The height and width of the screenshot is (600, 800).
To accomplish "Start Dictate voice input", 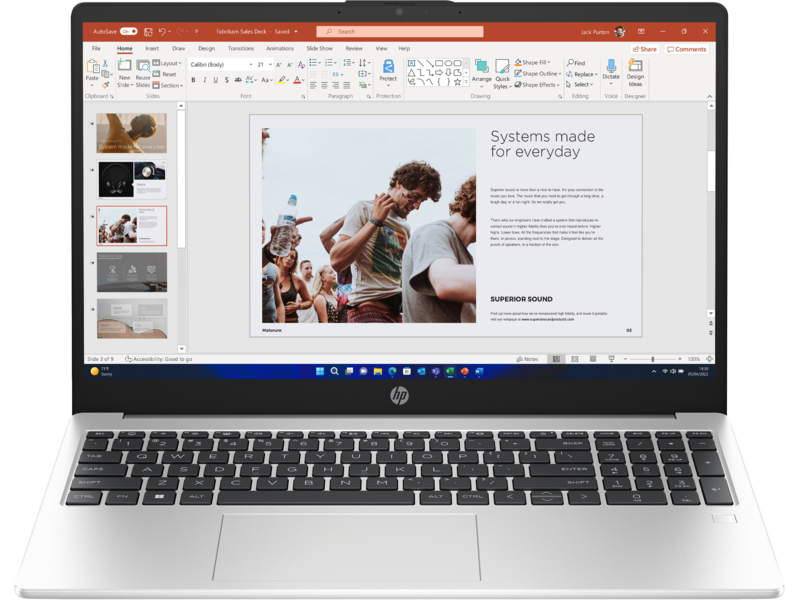I will [611, 70].
